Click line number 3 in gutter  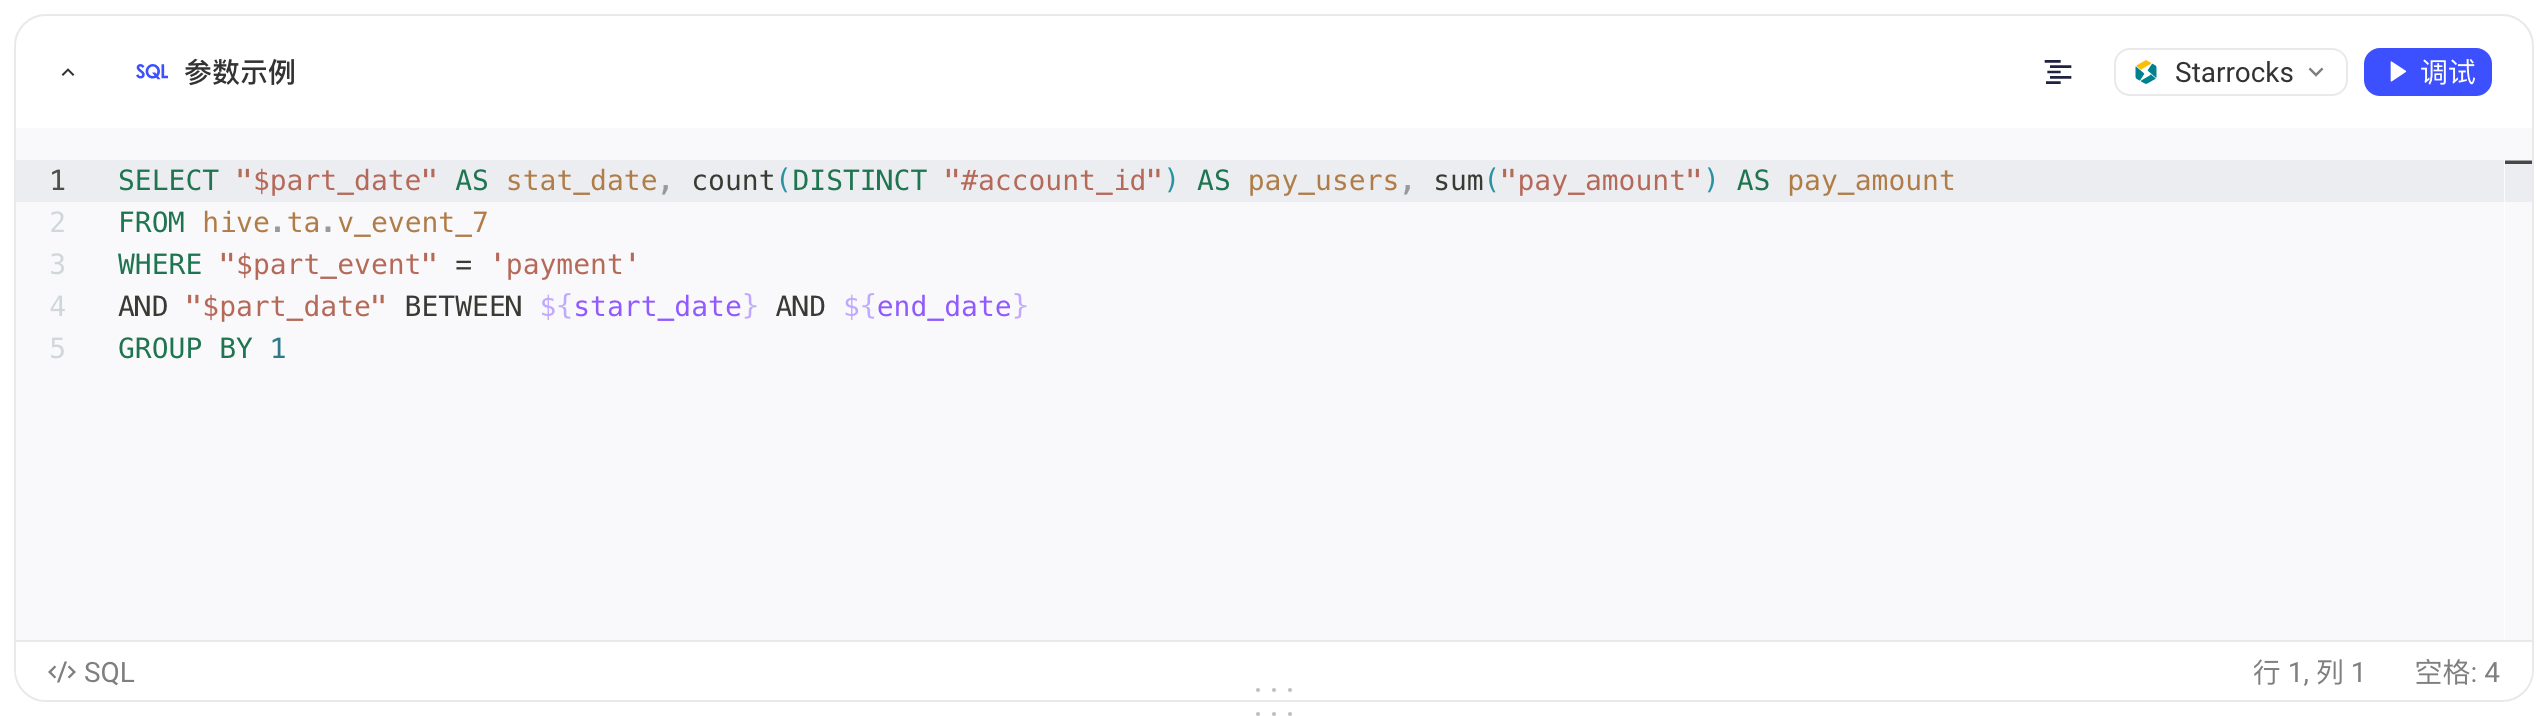(x=57, y=265)
